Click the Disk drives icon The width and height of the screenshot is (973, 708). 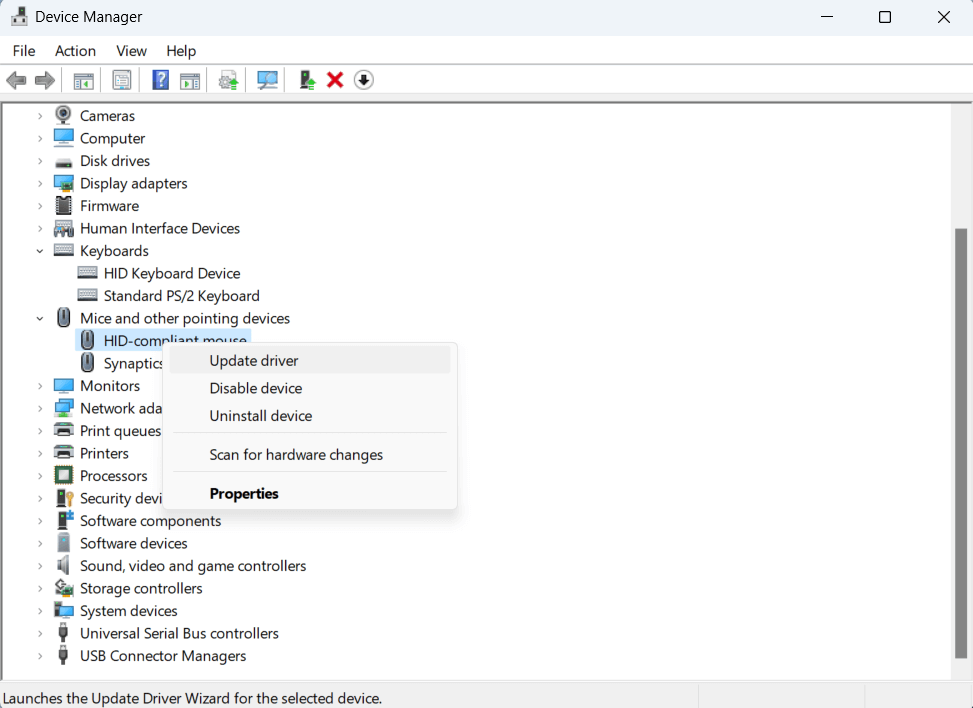point(63,161)
